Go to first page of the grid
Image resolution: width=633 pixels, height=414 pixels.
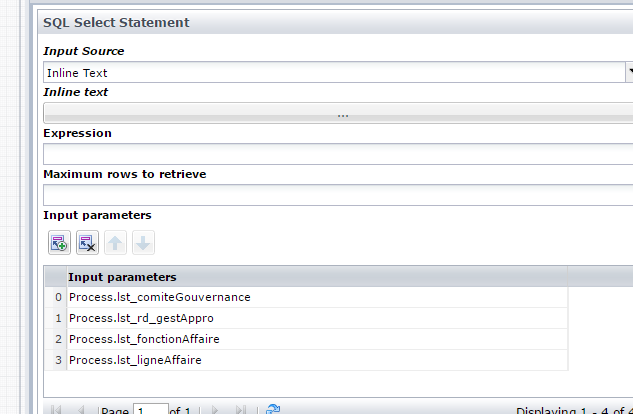pyautogui.click(x=56, y=410)
